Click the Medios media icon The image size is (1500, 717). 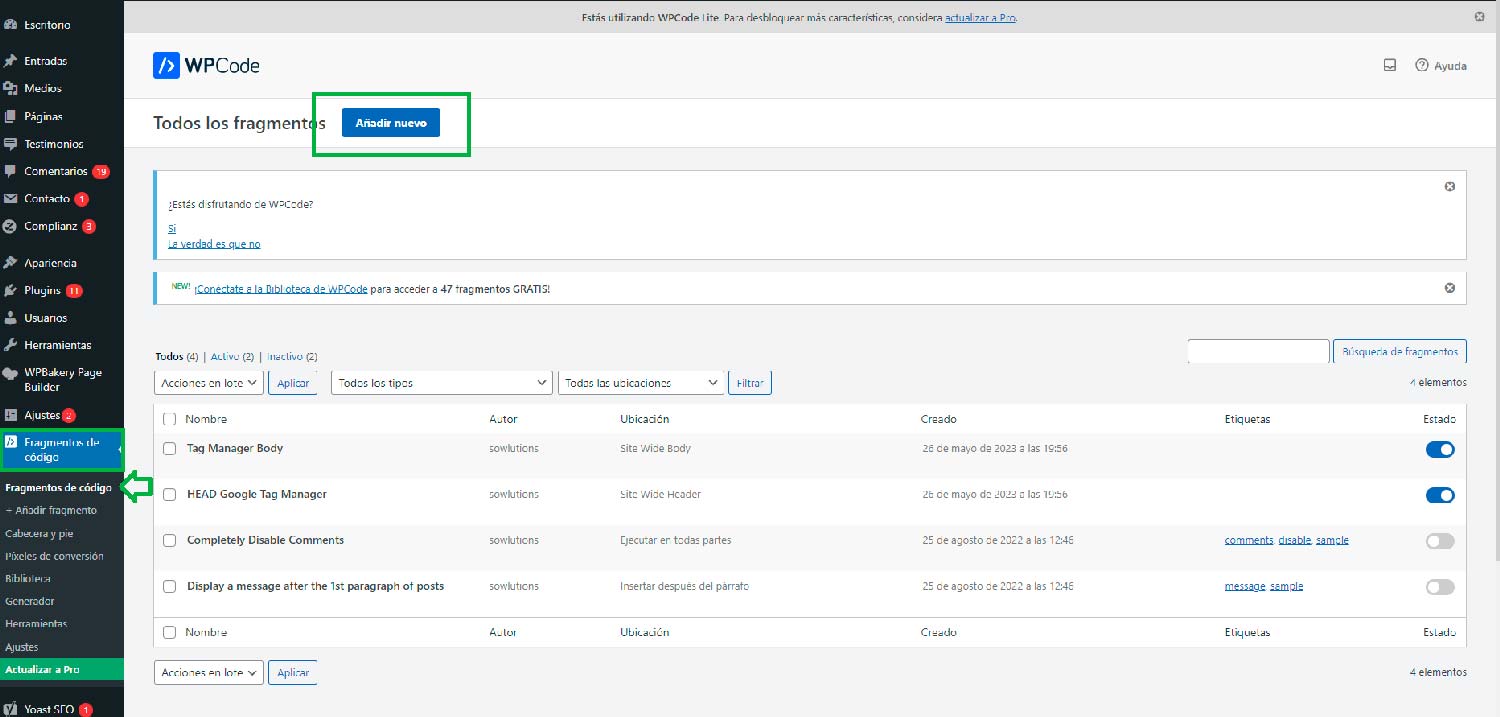click(10, 88)
